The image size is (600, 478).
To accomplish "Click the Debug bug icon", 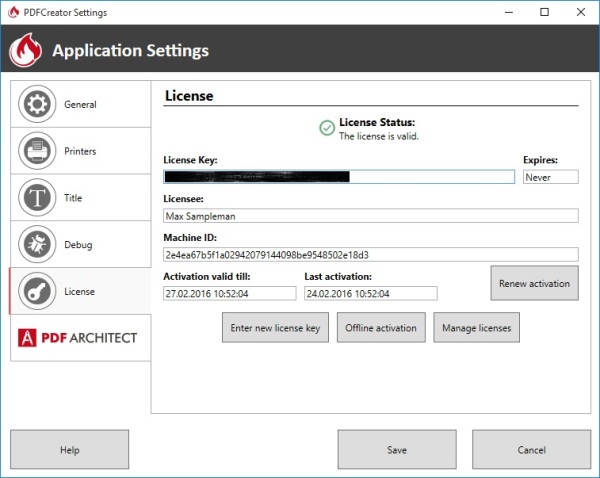I will [38, 245].
